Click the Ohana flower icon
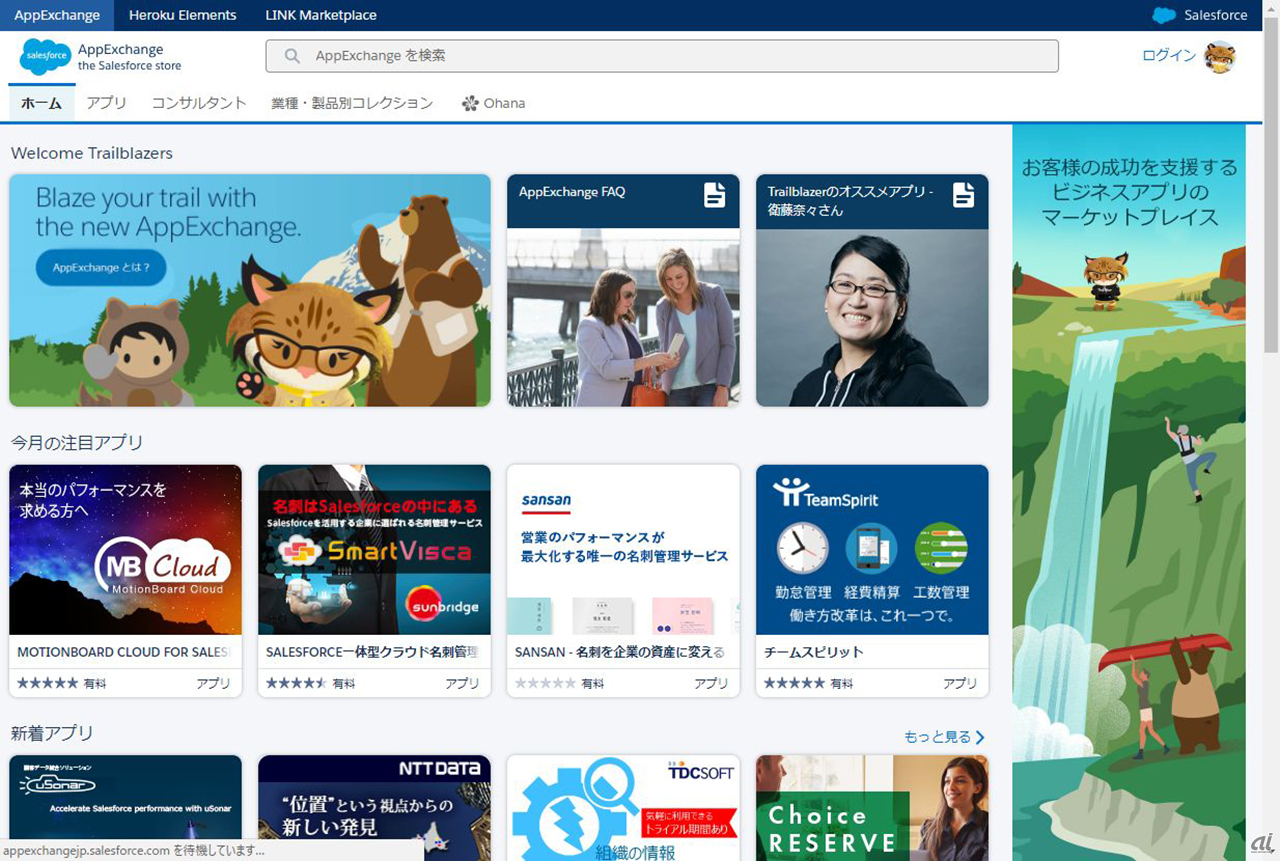 [x=470, y=103]
